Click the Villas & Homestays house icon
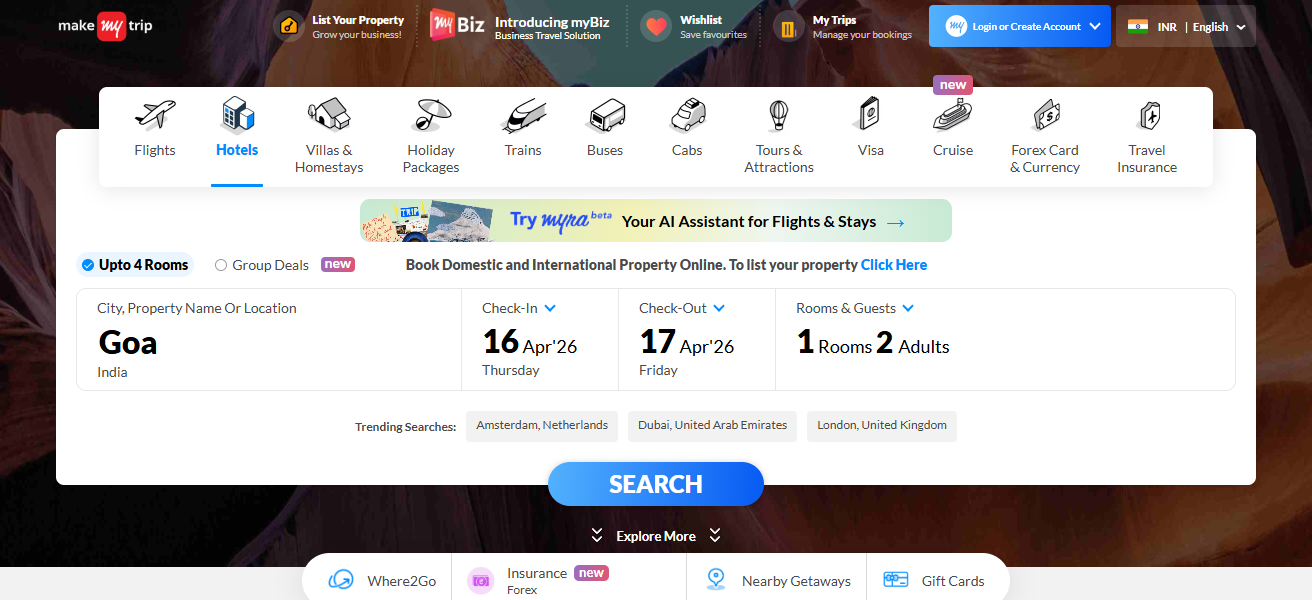Screen dimensions: 1312x600 pyautogui.click(x=329, y=114)
